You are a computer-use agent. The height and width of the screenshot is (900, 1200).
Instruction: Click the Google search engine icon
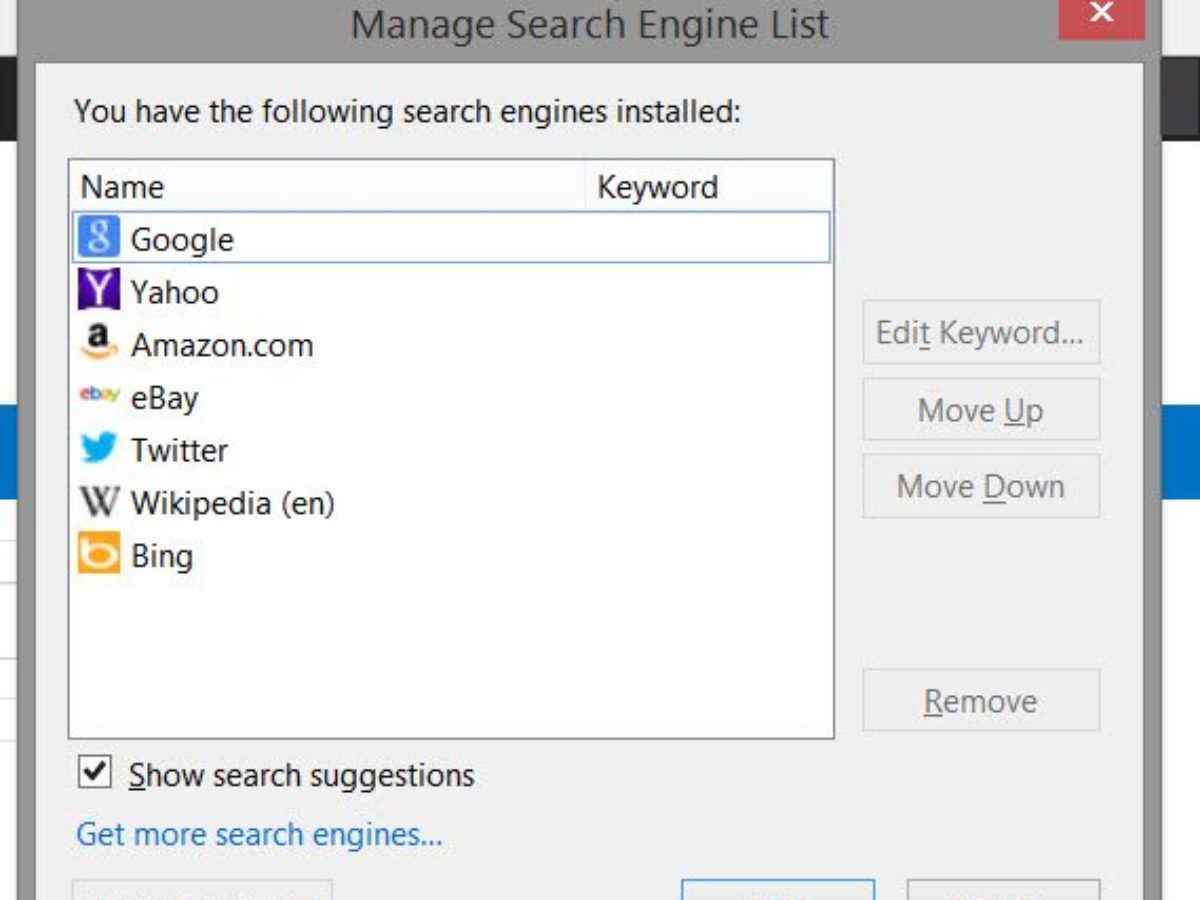pos(99,238)
